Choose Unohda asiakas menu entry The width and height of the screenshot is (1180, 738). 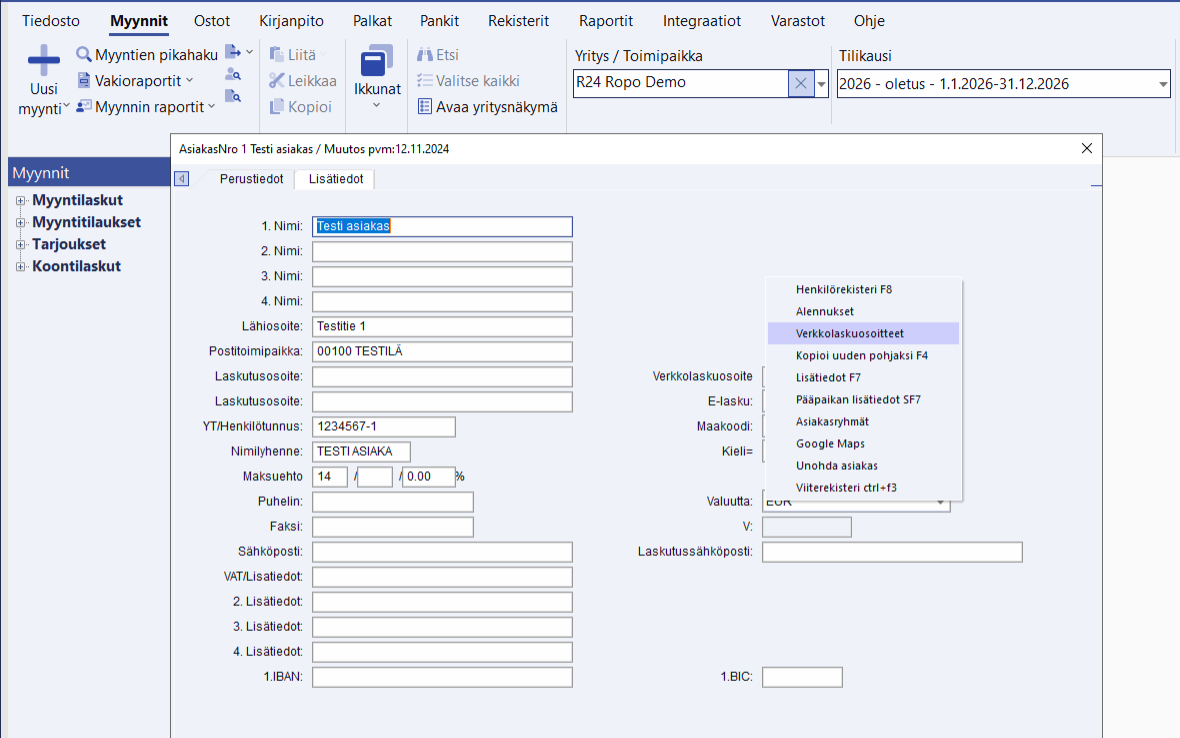tap(863, 466)
